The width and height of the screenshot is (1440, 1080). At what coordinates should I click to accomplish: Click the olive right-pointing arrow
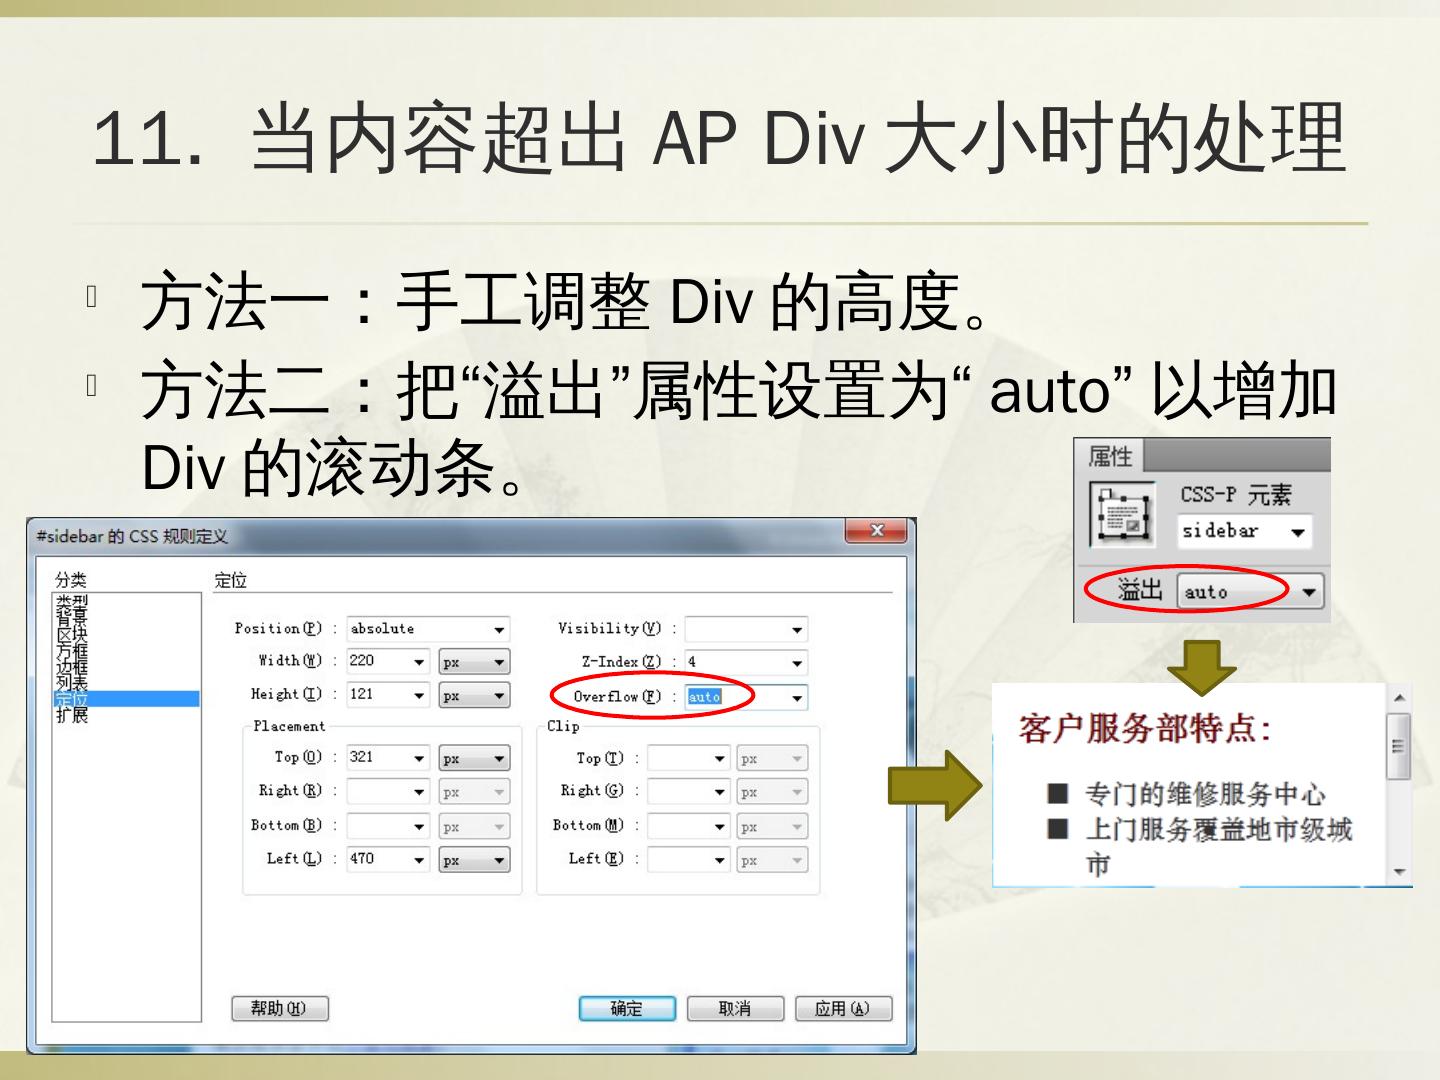tap(936, 786)
